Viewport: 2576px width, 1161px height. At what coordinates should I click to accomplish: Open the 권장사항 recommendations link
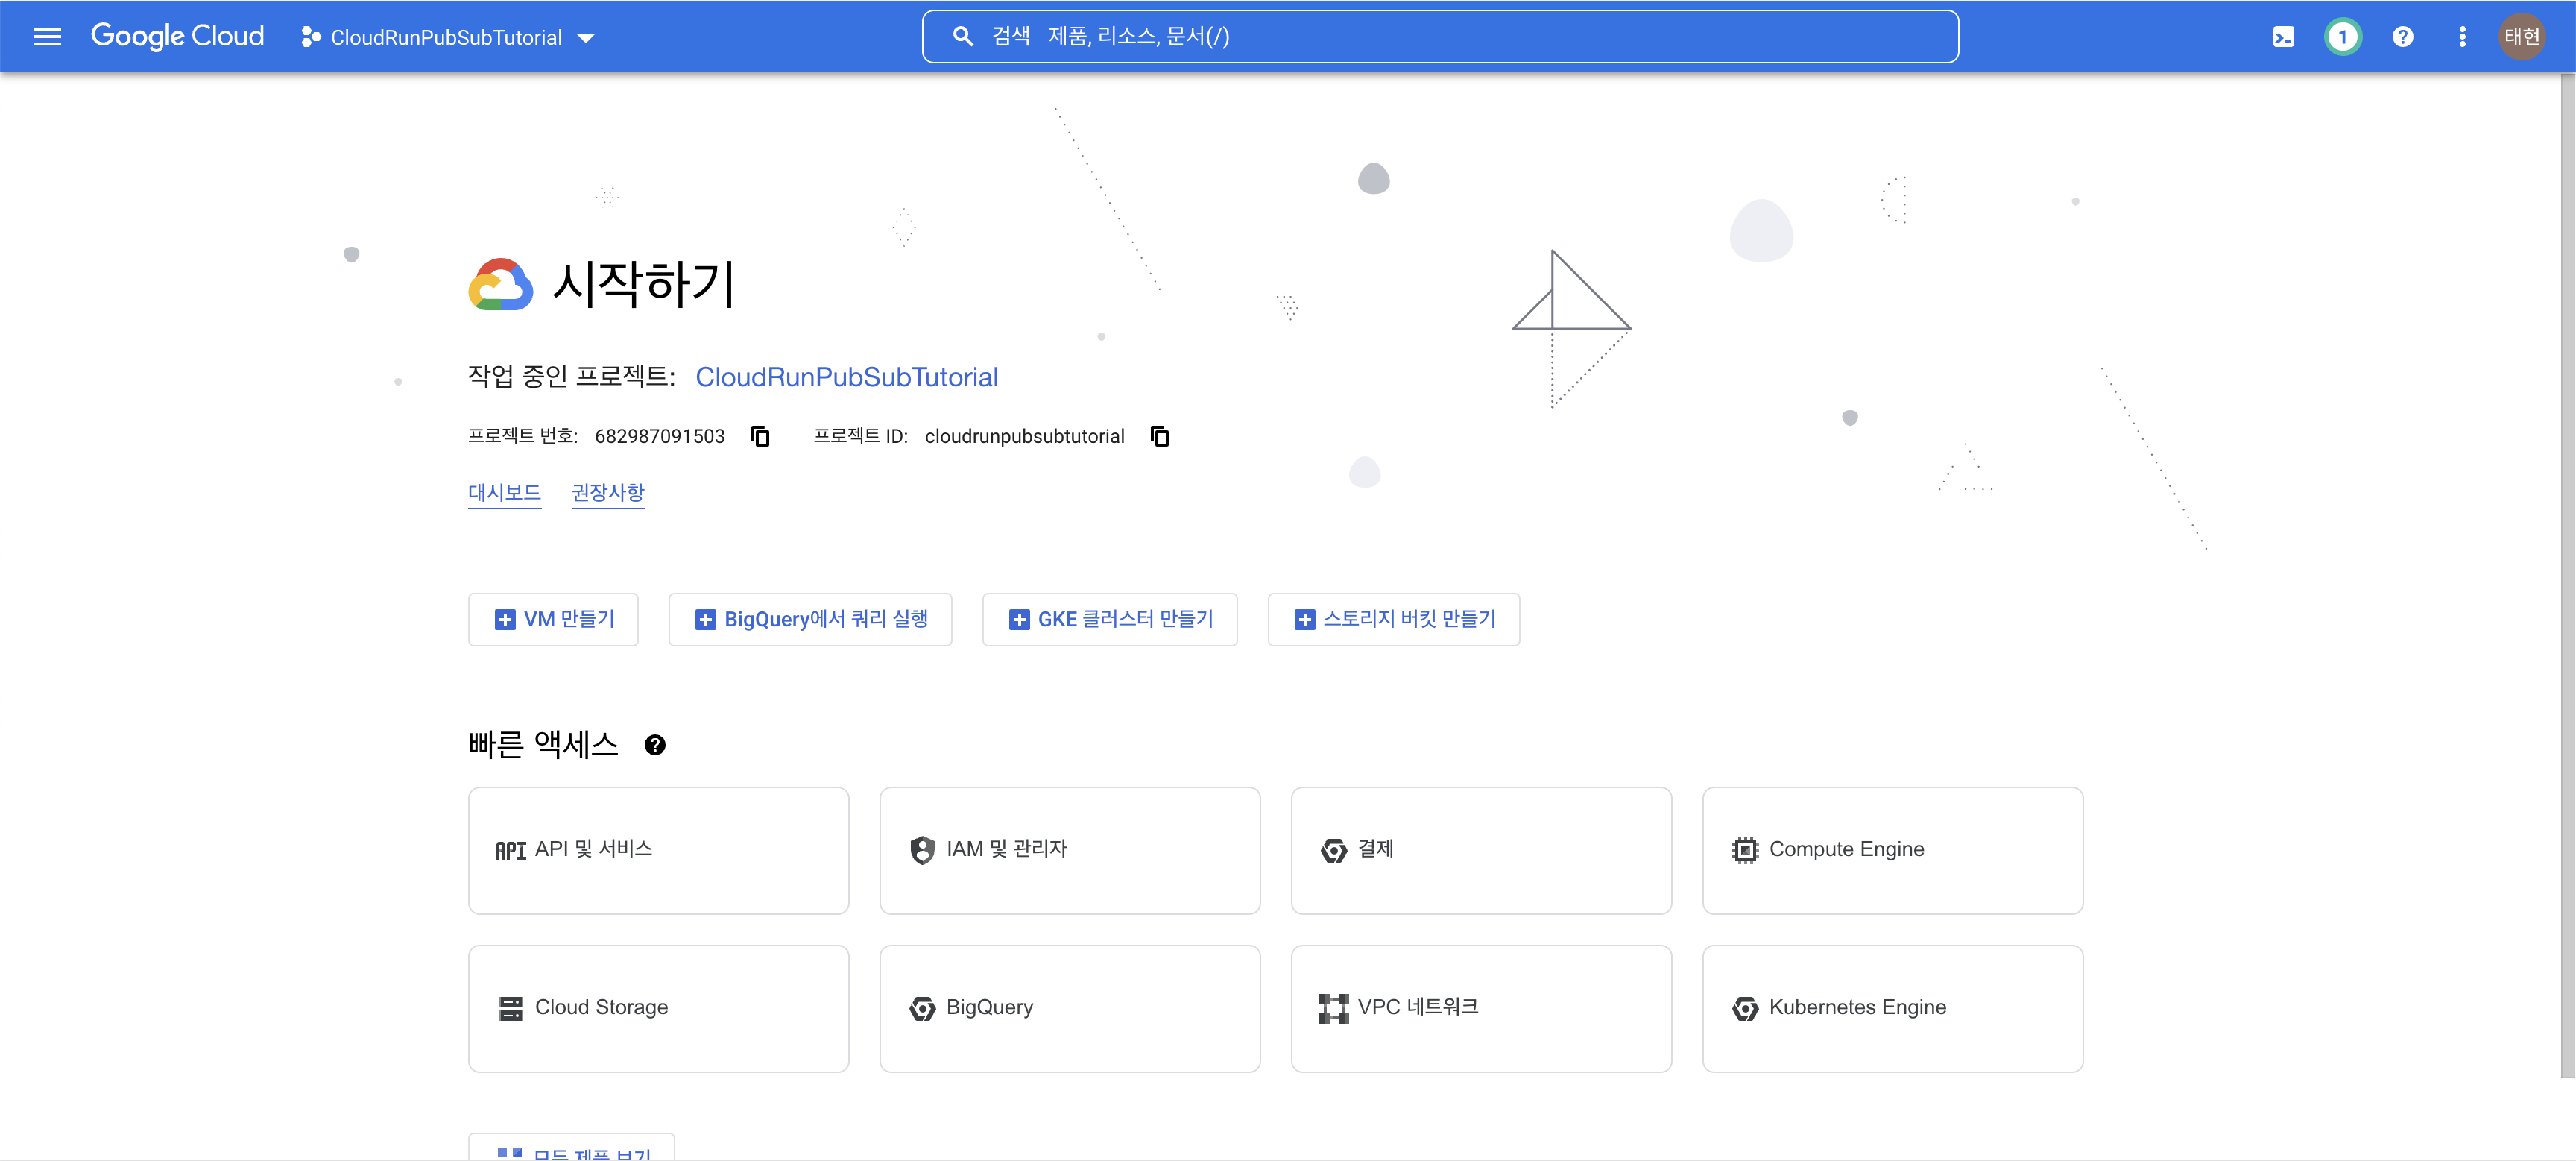click(x=608, y=492)
